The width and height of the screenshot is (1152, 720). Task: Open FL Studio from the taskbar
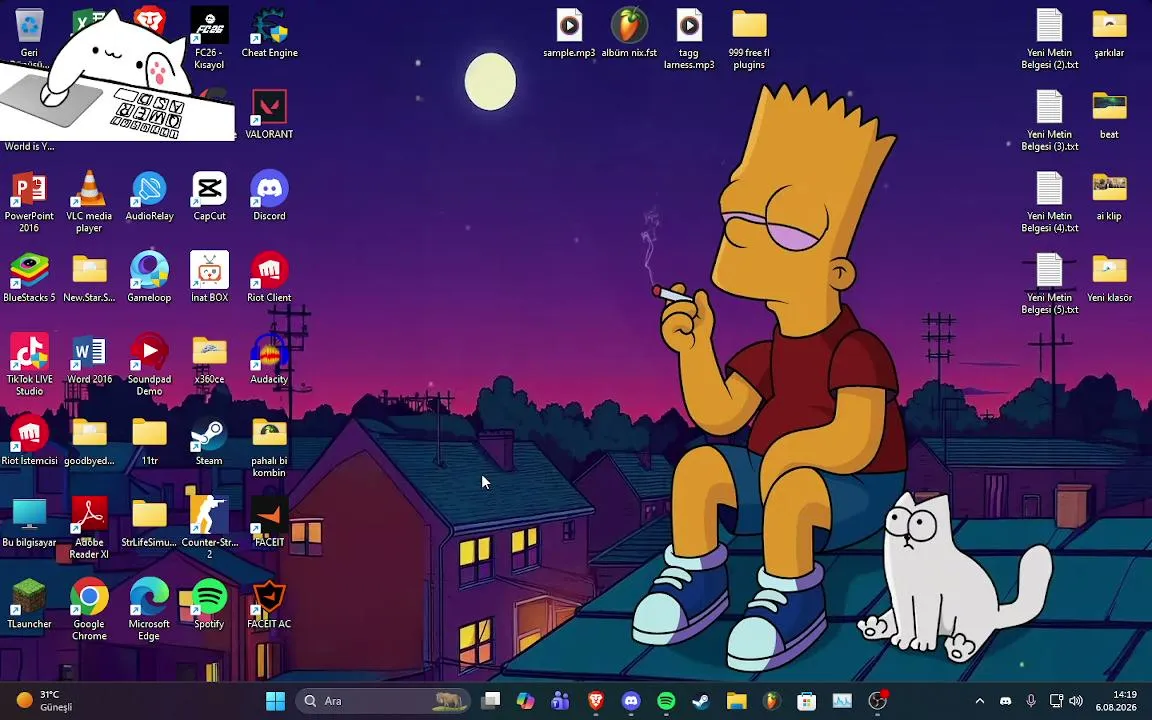[771, 701]
